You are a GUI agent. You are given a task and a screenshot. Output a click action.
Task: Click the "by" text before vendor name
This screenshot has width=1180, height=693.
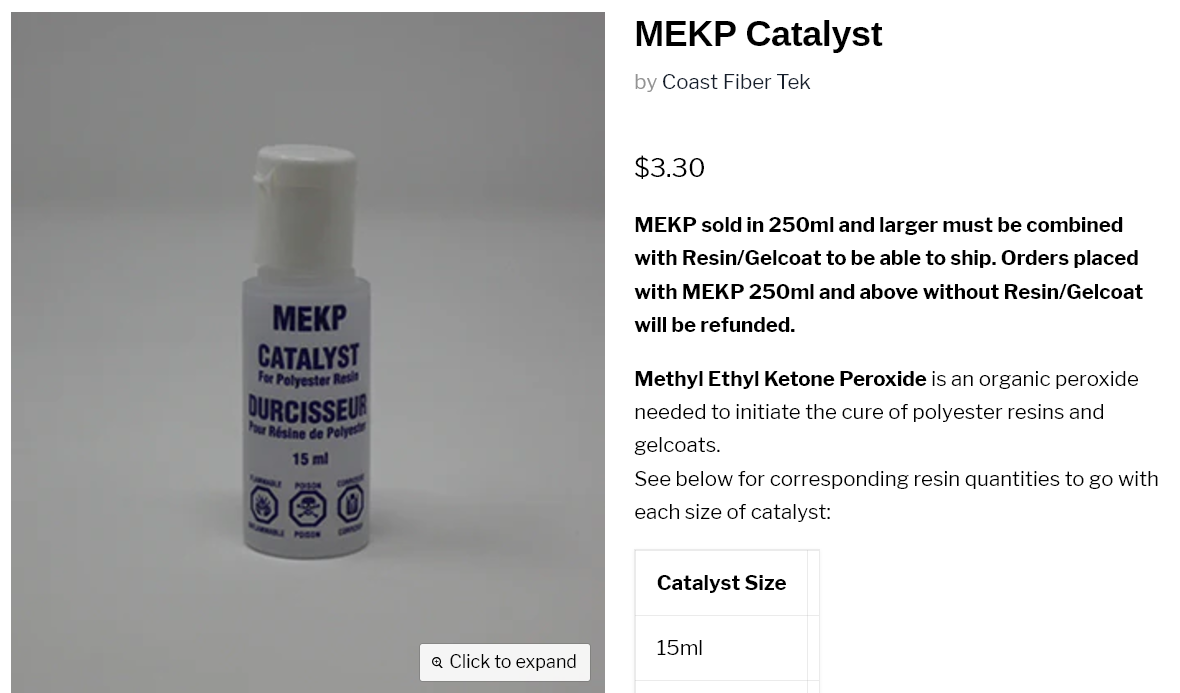point(645,82)
